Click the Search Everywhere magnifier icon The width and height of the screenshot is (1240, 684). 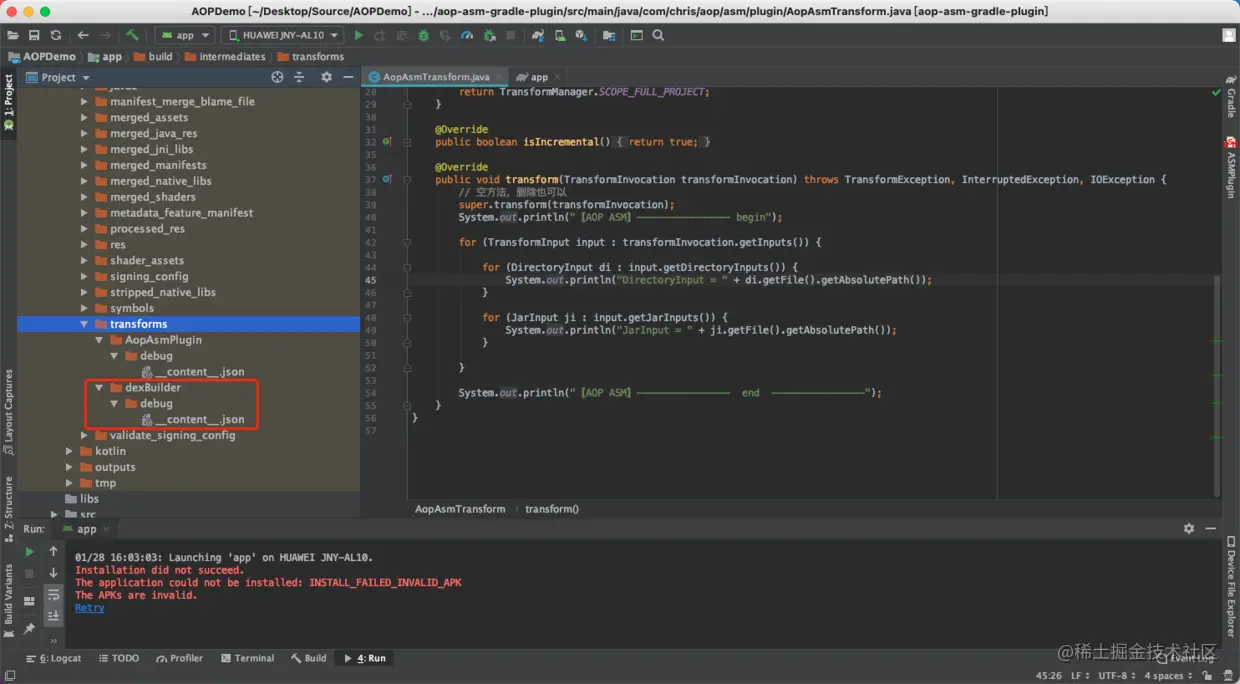658,35
